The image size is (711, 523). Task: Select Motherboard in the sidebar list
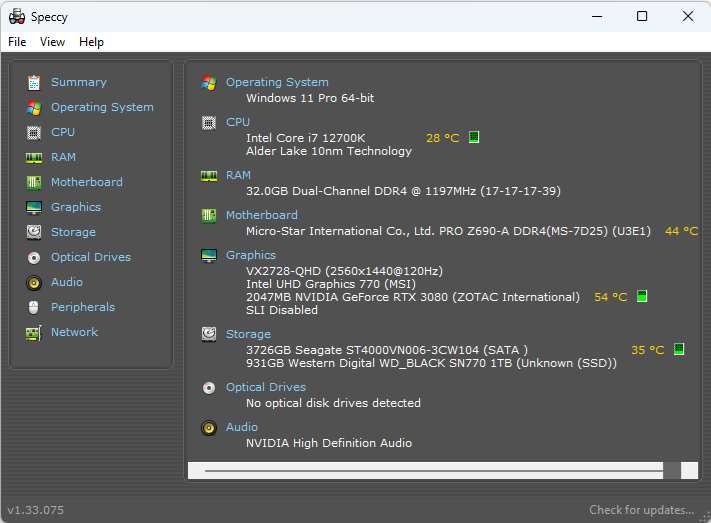87,182
